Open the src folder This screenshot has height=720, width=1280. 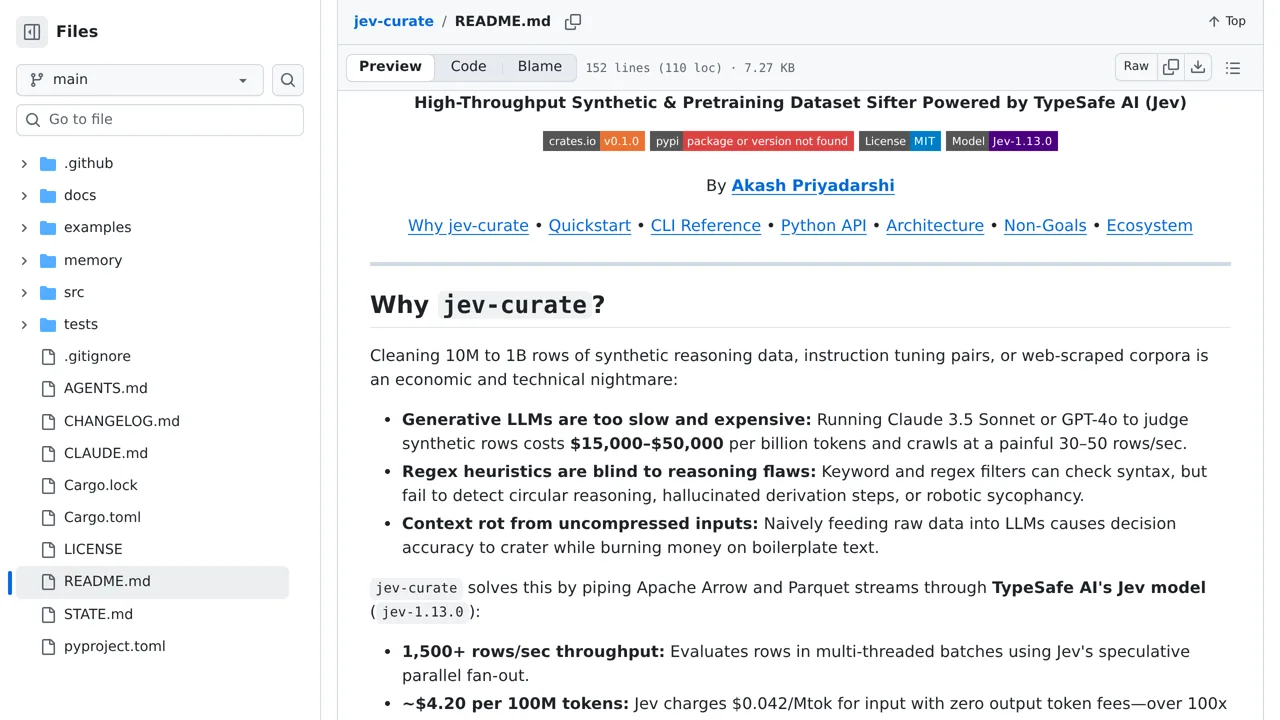click(74, 293)
